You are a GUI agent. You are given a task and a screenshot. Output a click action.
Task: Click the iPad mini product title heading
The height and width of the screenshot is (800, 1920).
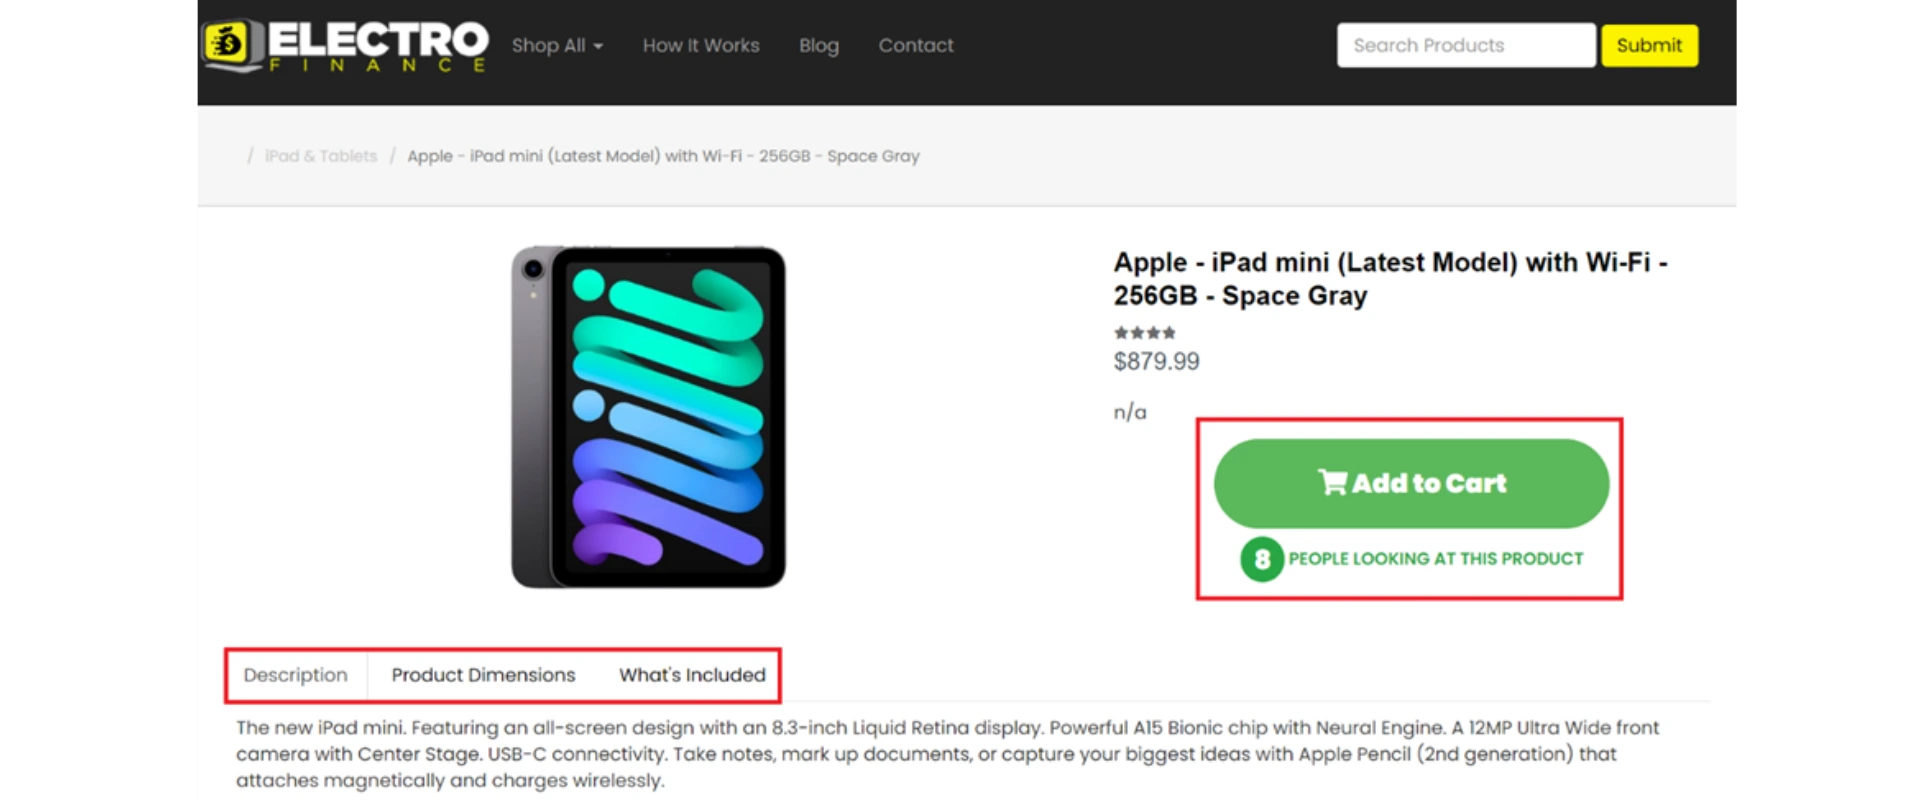(x=1390, y=279)
